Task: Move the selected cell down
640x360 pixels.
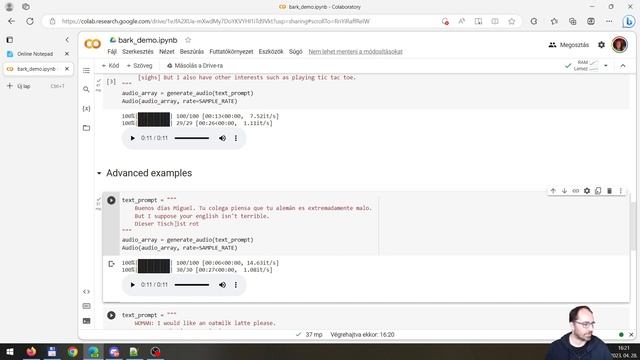Action: 564,191
